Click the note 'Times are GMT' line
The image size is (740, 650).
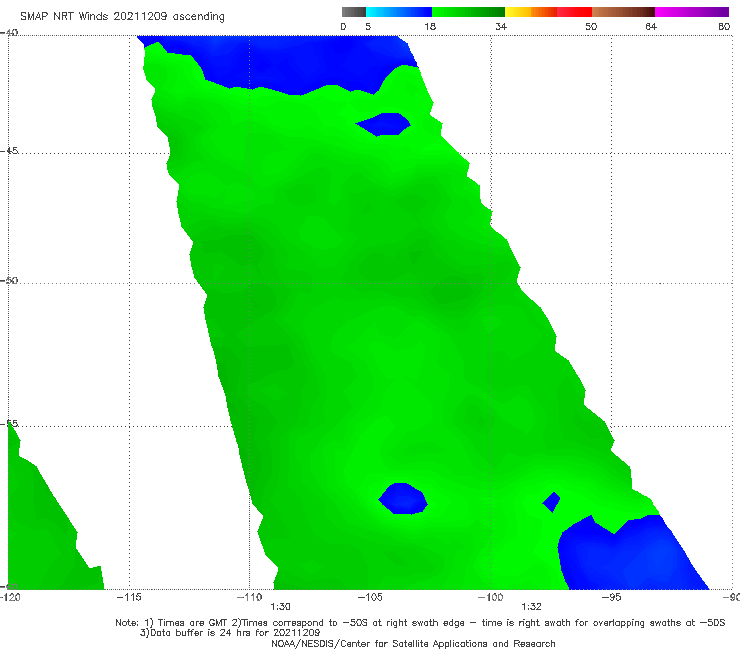pos(420,623)
